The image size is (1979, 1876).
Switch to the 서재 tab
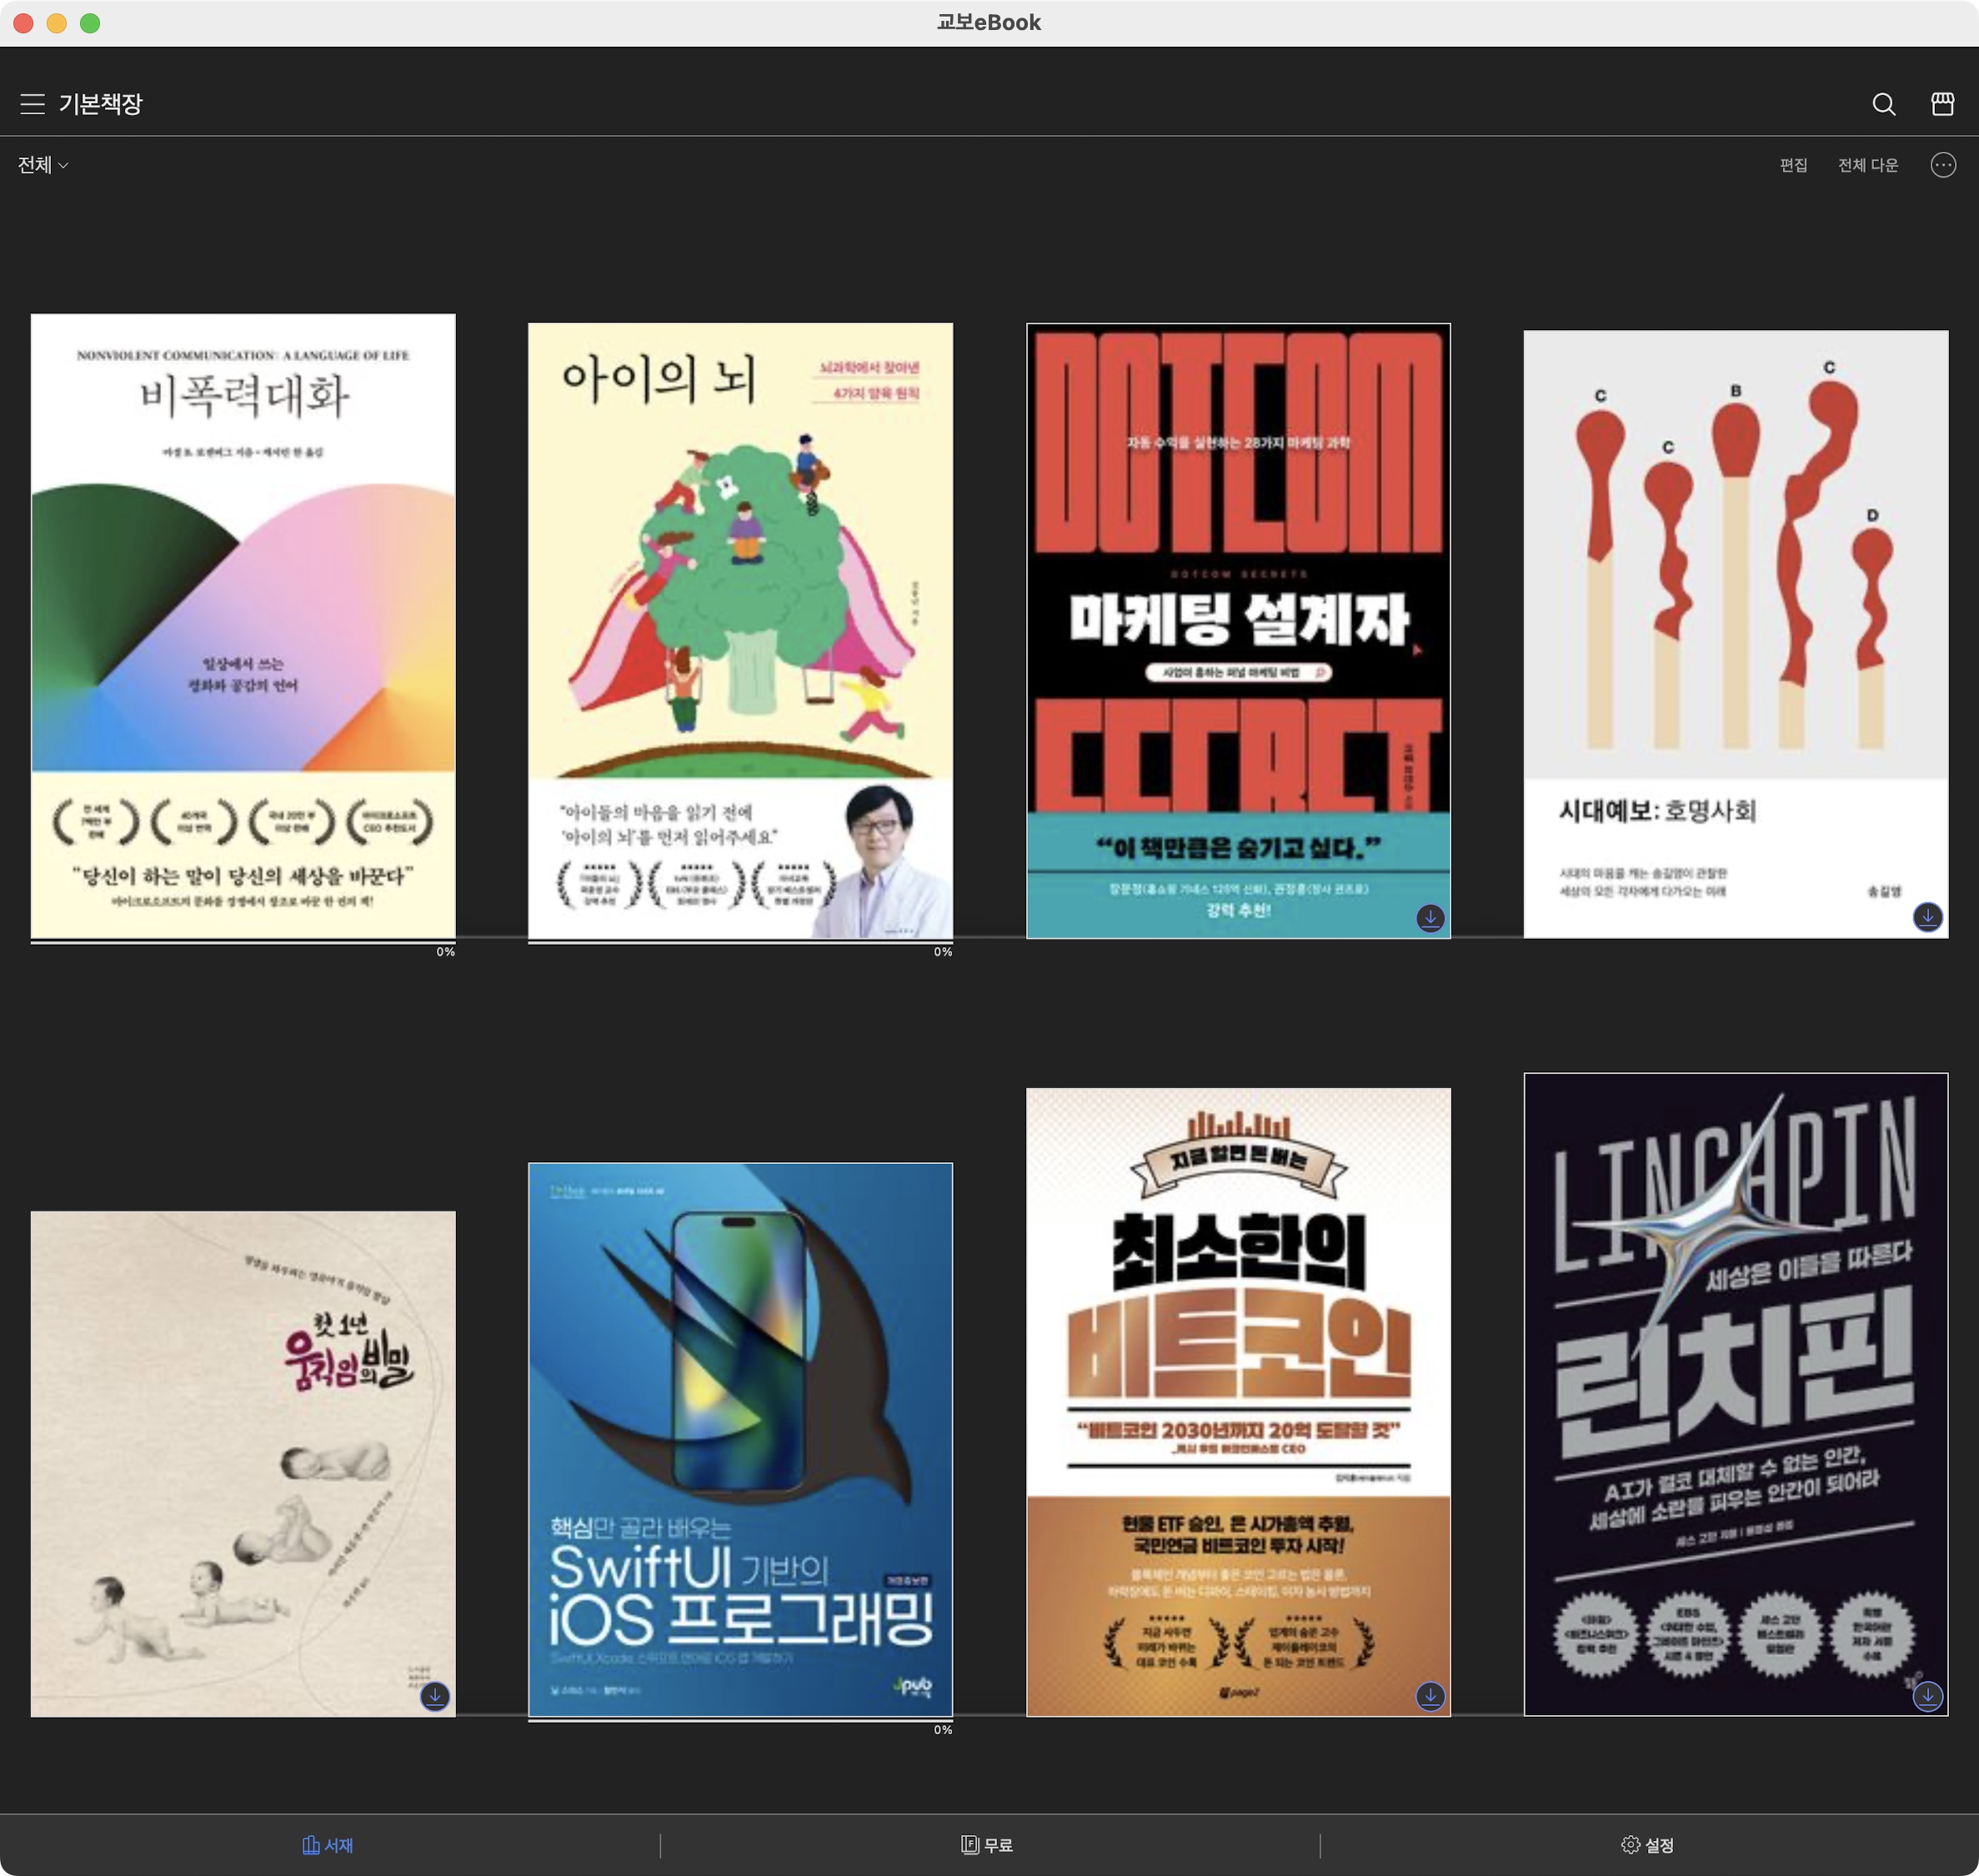328,1844
